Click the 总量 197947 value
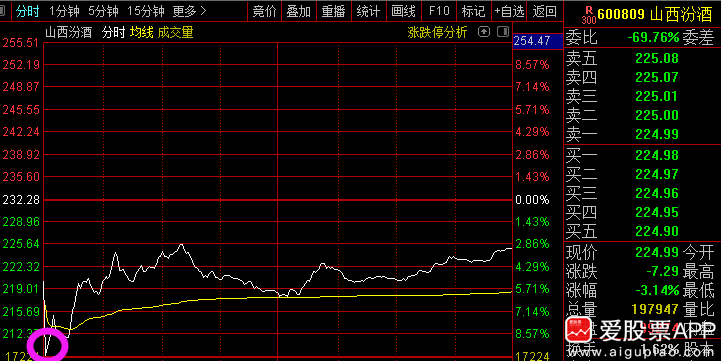The width and height of the screenshot is (721, 361). [655, 309]
